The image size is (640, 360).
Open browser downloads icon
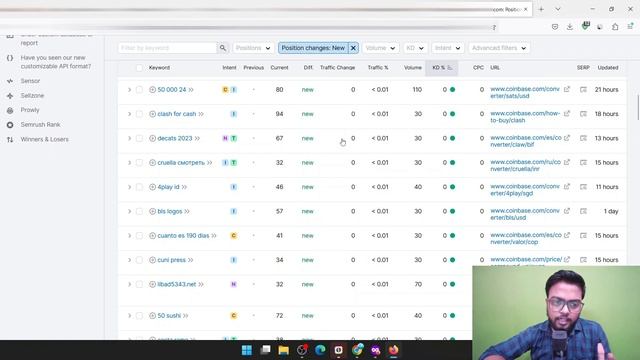570,27
